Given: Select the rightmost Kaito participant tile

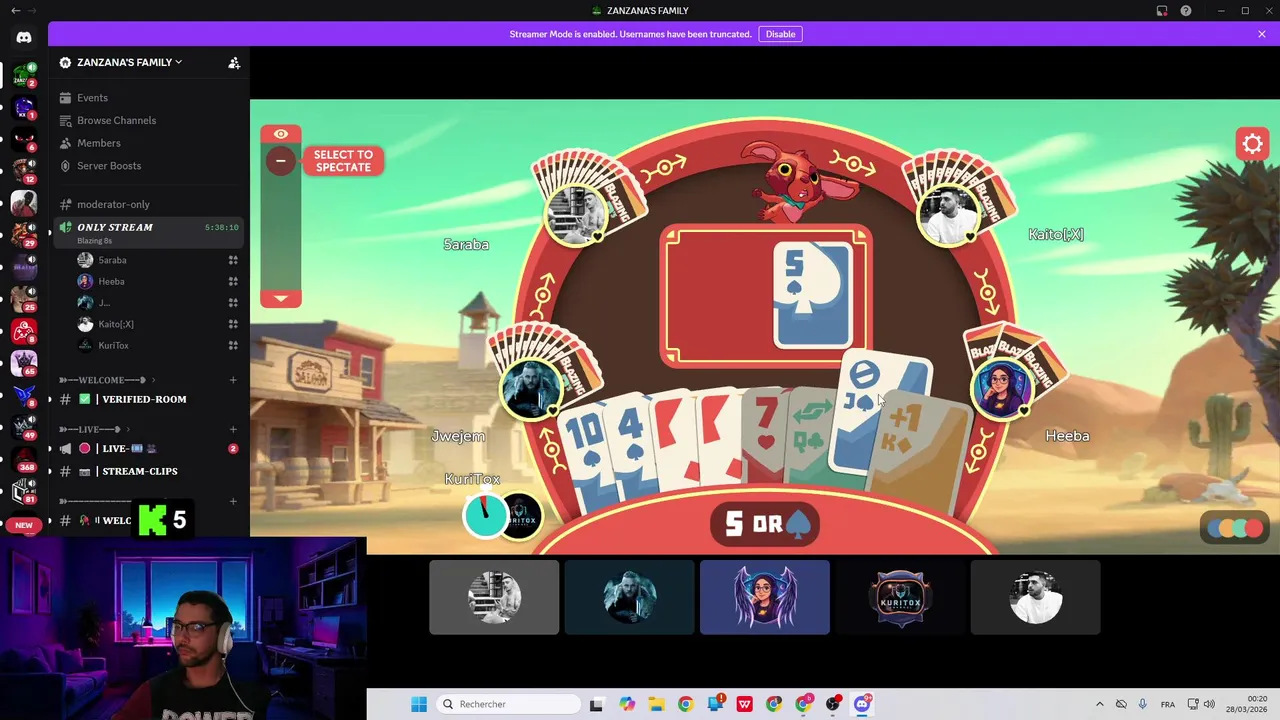Looking at the screenshot, I should (x=1035, y=598).
